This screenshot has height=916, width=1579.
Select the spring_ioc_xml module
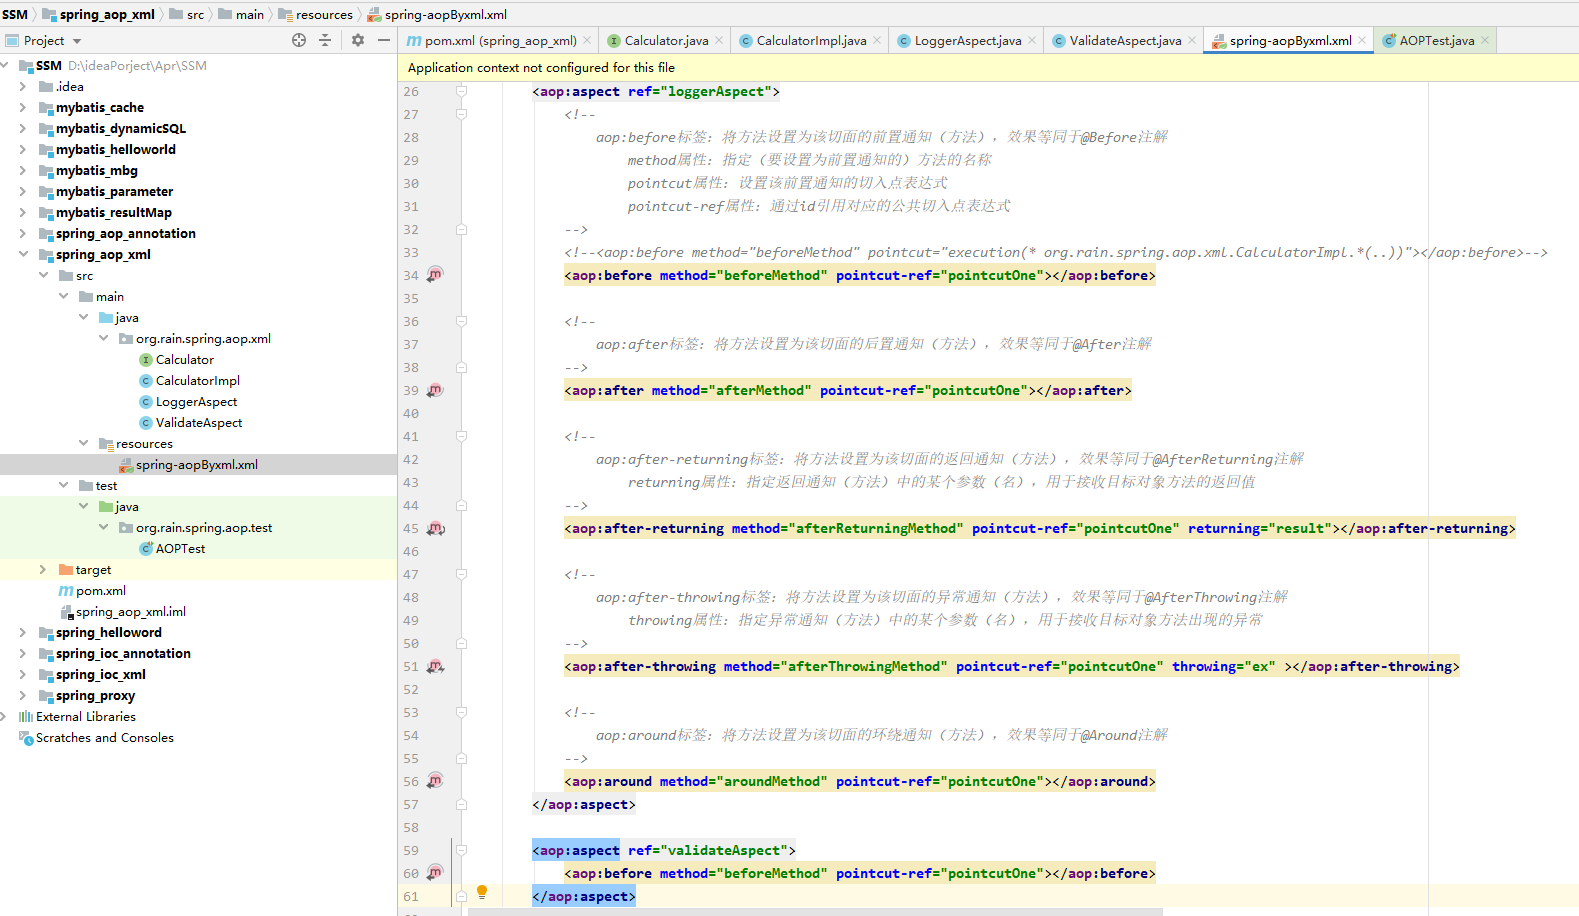(x=92, y=675)
